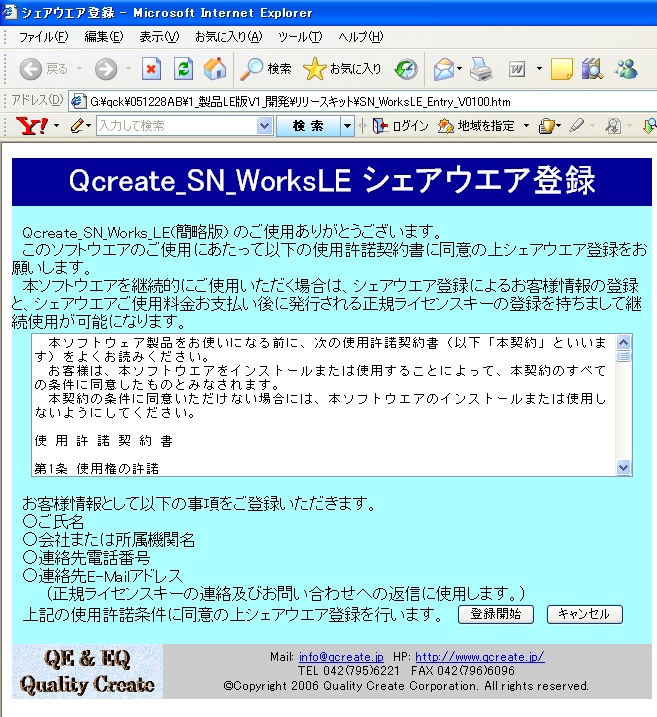The height and width of the screenshot is (717, 657).
Task: Click the Copyright 2006 Quality Create Corporation line
Action: pos(406,686)
